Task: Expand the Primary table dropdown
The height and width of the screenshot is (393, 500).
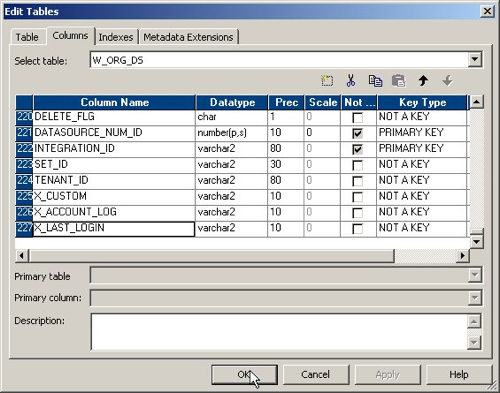Action: click(x=475, y=275)
